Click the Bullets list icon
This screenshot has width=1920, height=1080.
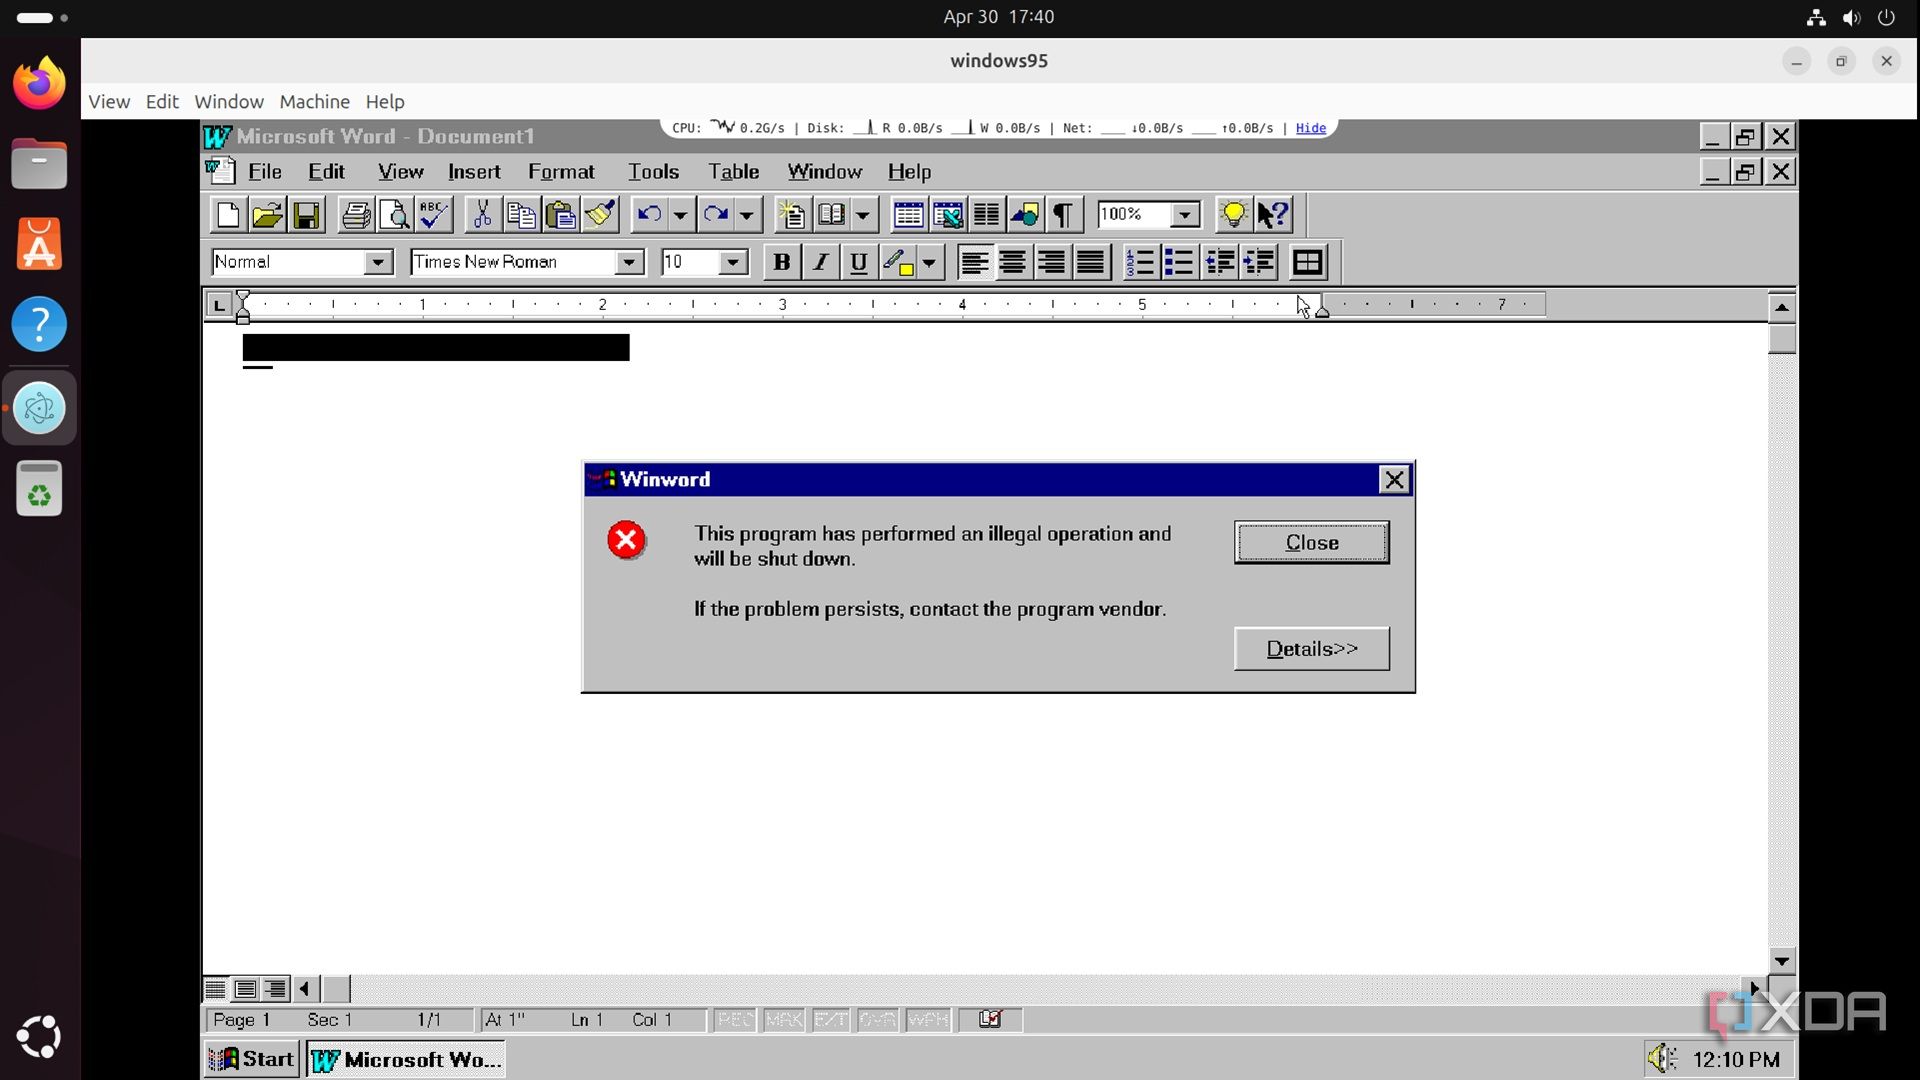click(x=1179, y=262)
